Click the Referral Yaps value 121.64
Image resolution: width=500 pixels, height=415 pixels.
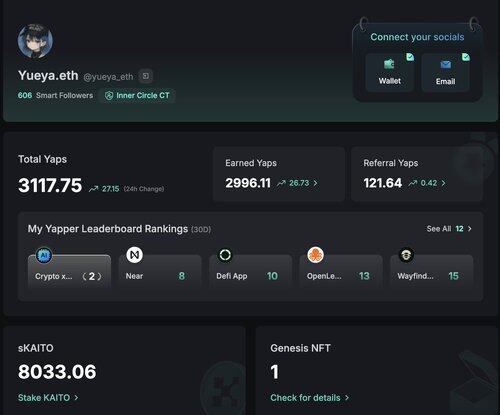click(383, 183)
